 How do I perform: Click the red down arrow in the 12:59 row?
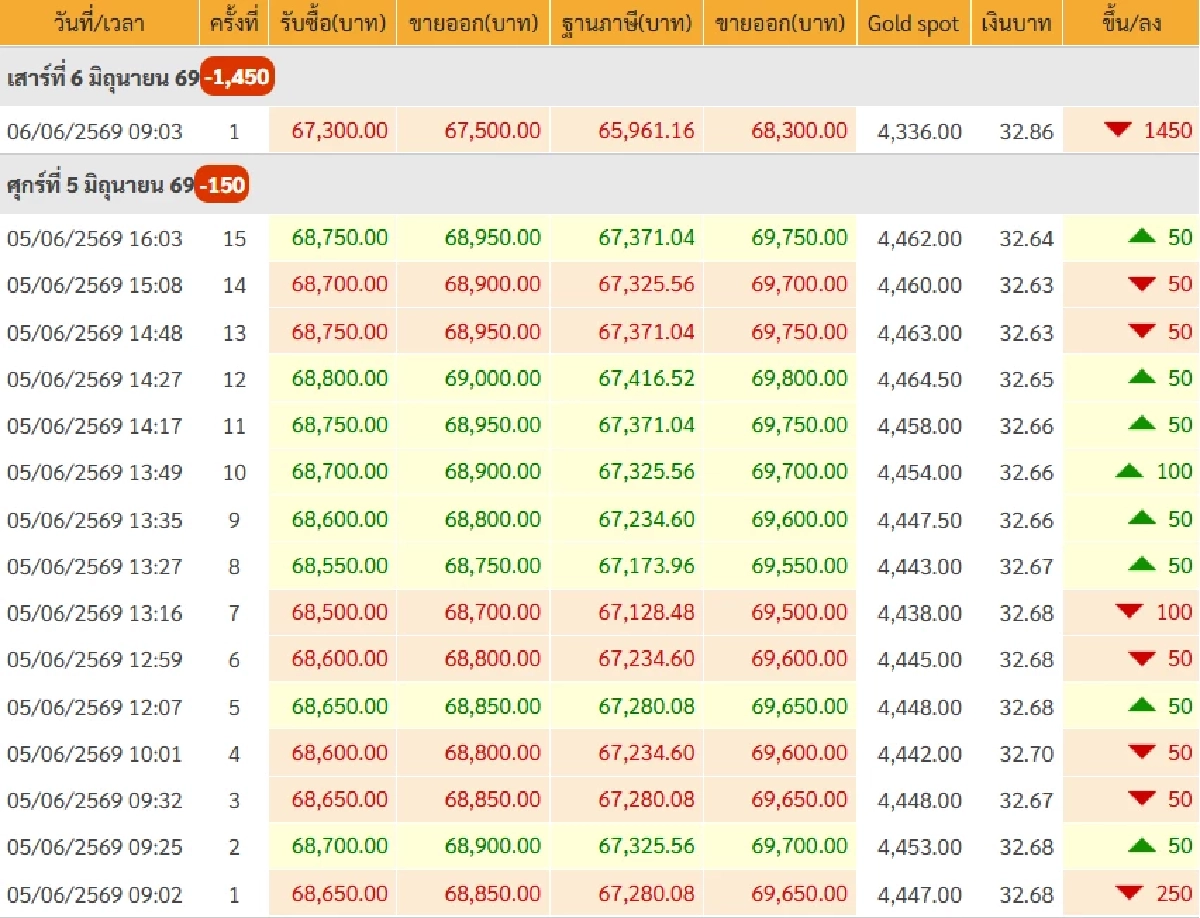1142,659
